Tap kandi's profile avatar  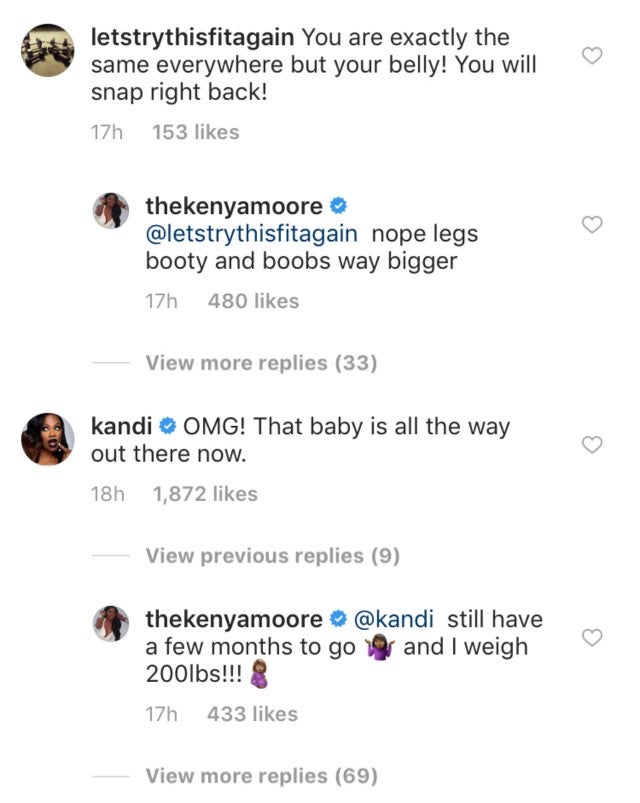pos(47,436)
